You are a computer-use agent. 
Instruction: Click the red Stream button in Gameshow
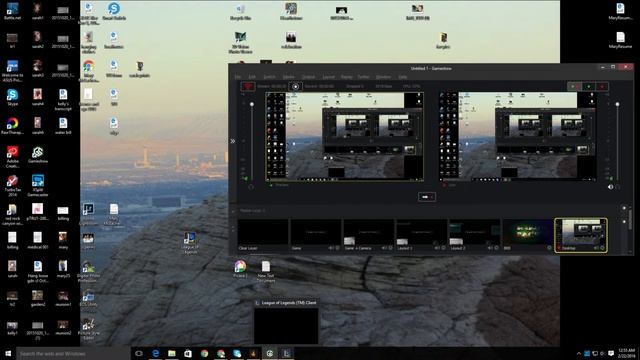(247, 87)
